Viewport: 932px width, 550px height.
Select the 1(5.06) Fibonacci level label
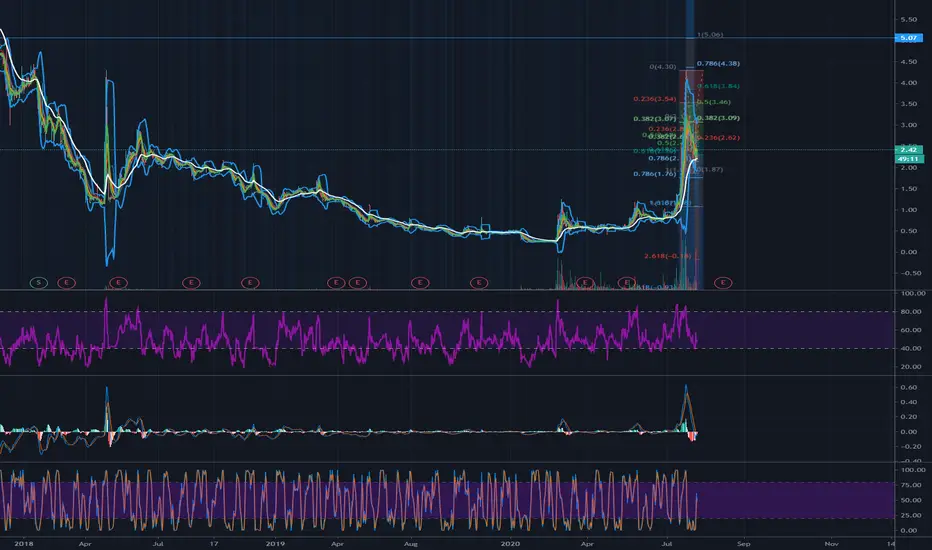click(710, 34)
